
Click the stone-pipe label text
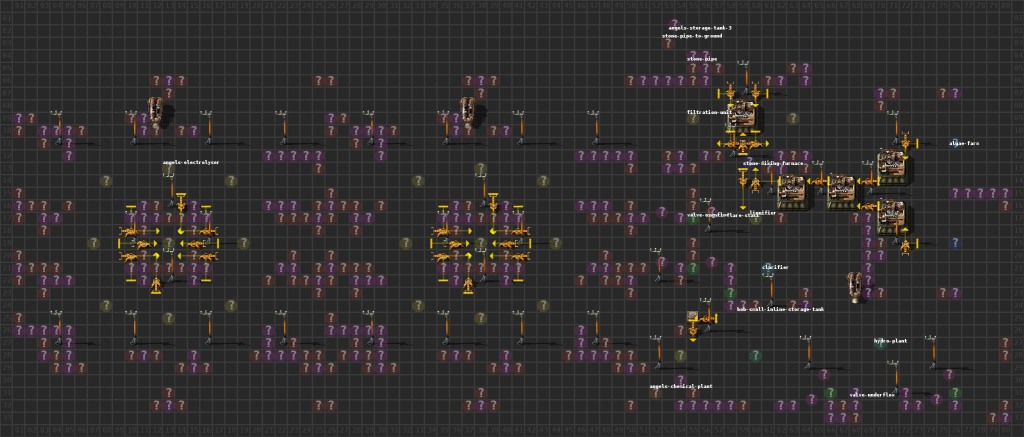(702, 59)
